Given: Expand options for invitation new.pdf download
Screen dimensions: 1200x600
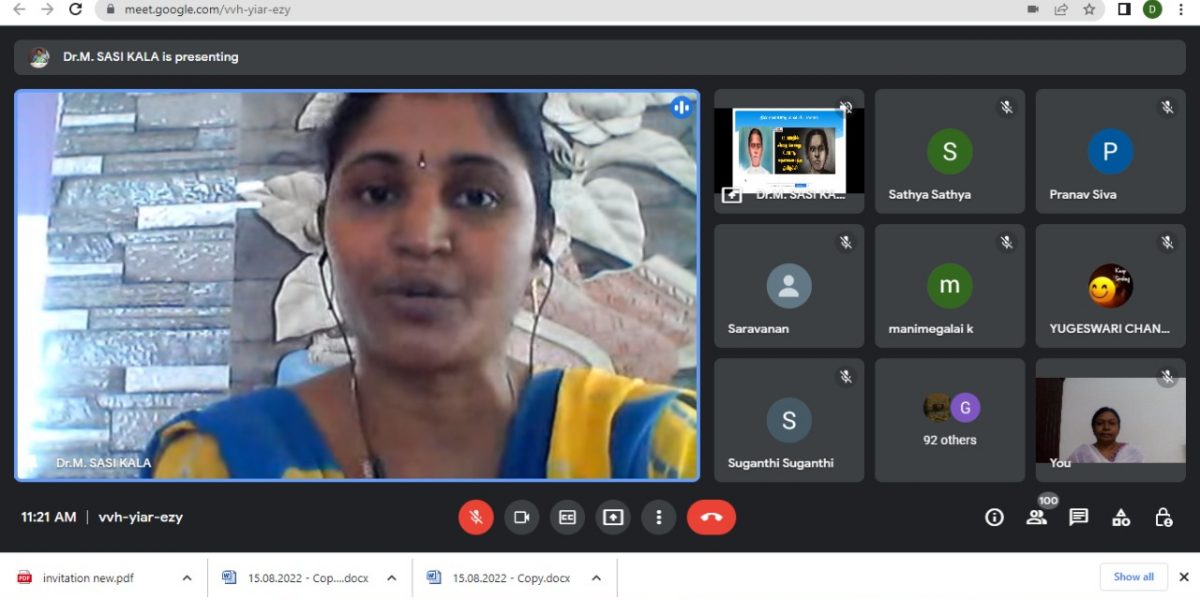Looking at the screenshot, I should [187, 578].
